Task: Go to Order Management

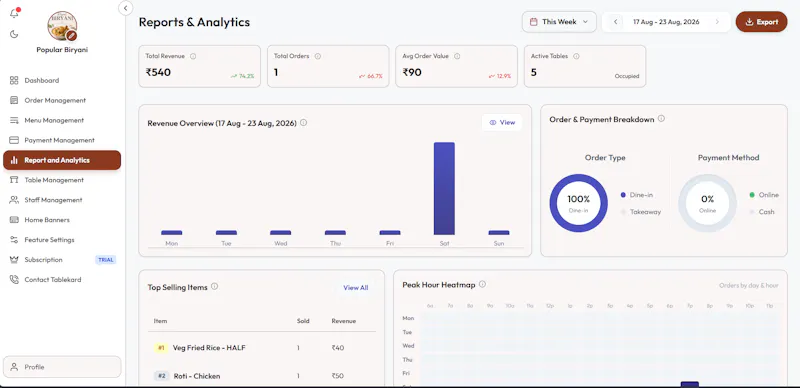Action: pyautogui.click(x=62, y=101)
